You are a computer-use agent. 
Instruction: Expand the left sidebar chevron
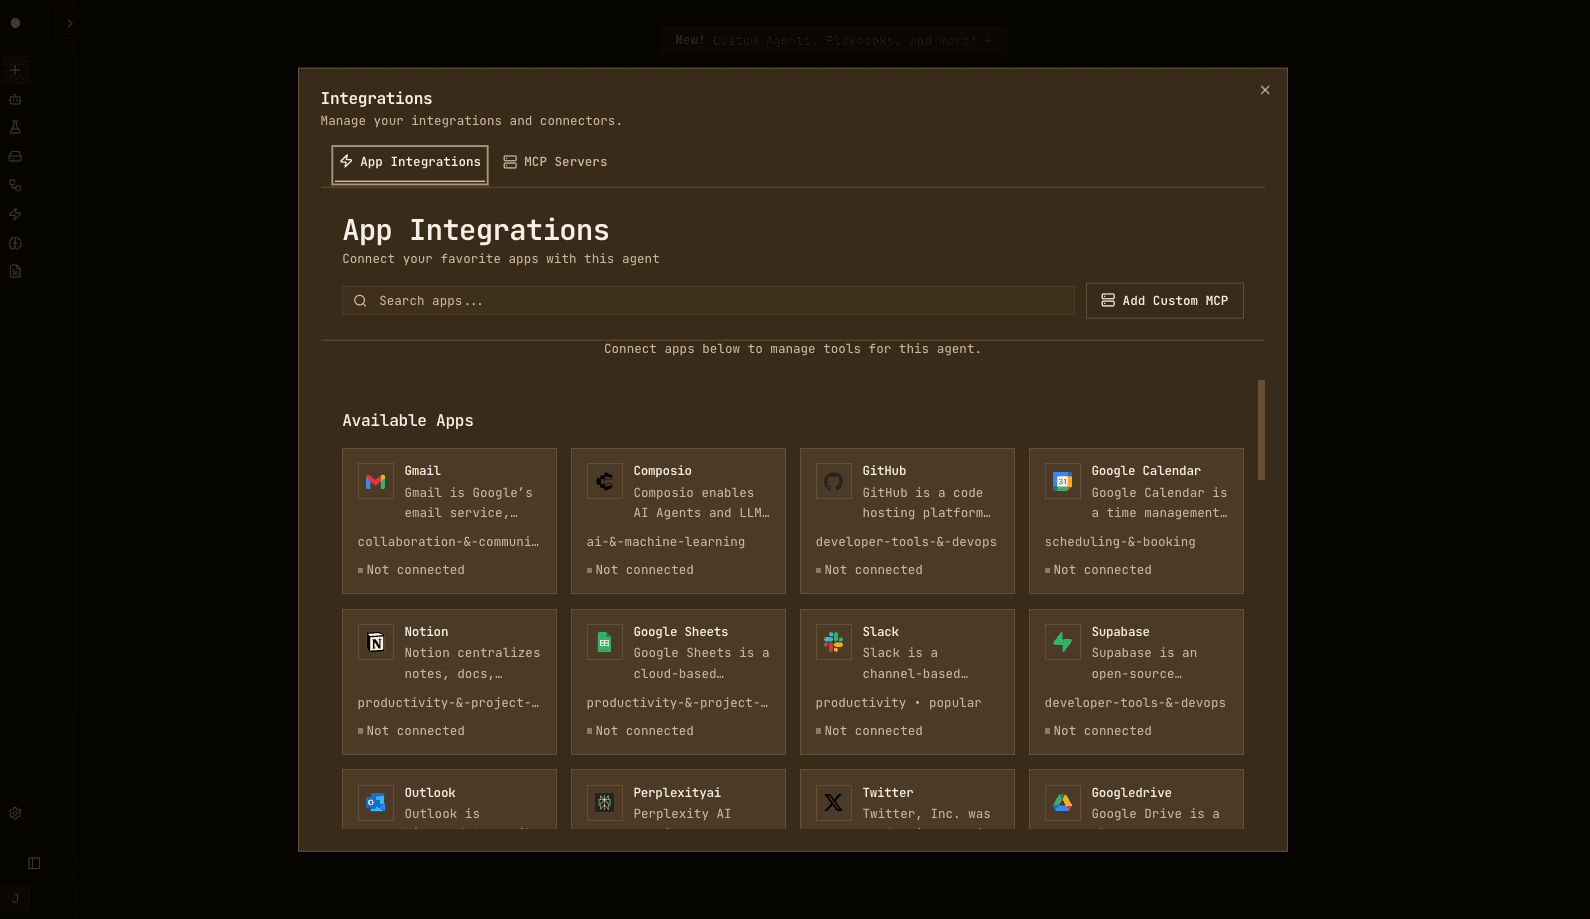tap(70, 23)
